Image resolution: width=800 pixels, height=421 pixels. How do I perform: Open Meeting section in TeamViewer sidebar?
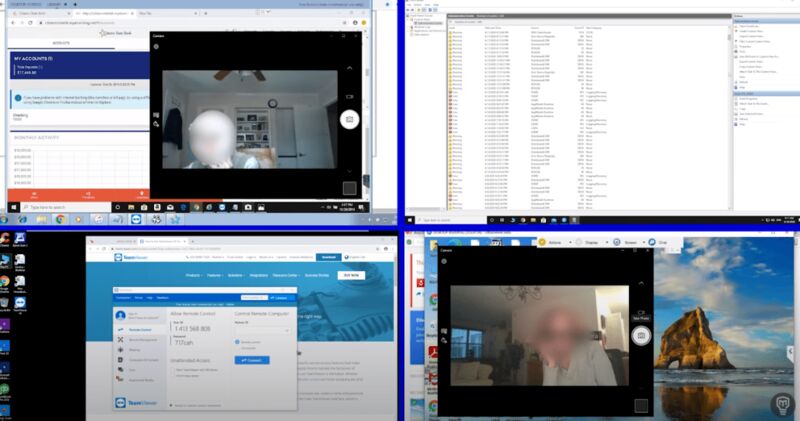136,350
